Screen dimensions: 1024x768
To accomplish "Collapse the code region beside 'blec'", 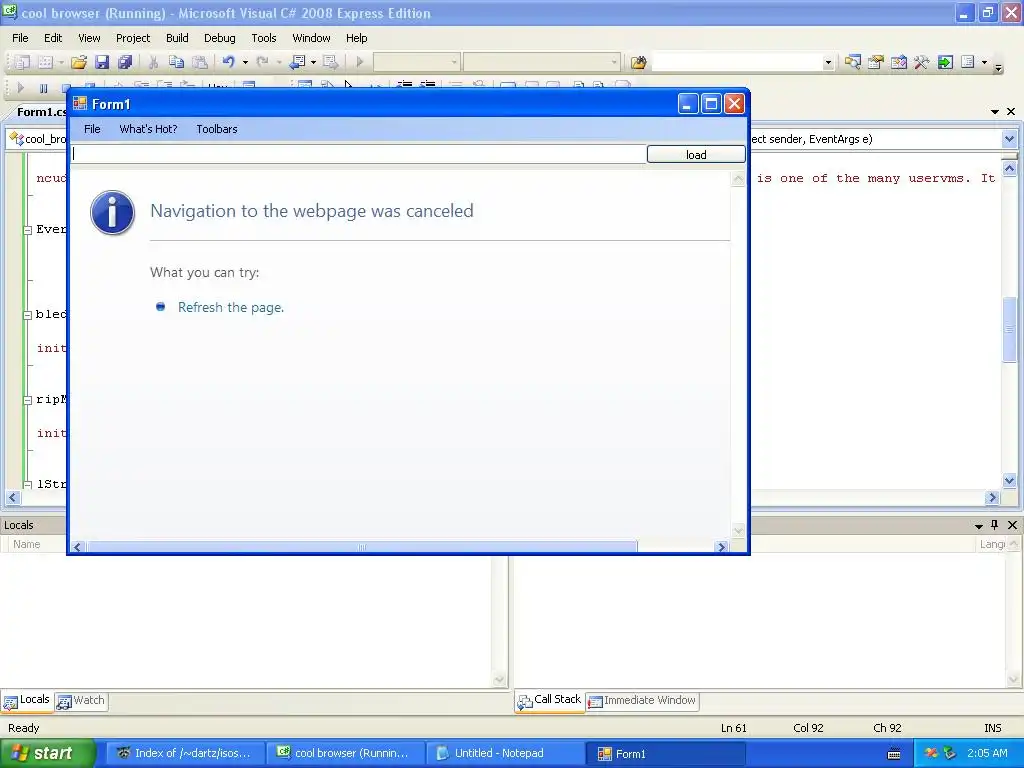I will click(27, 315).
